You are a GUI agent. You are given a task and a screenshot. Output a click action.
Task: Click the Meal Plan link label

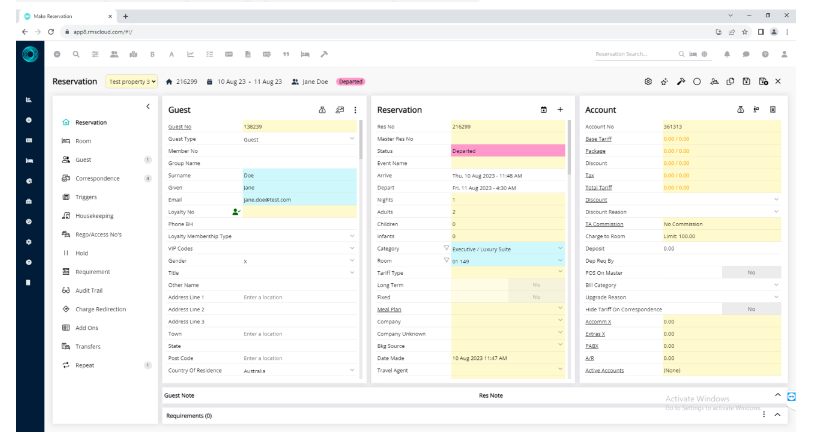pyautogui.click(x=389, y=309)
